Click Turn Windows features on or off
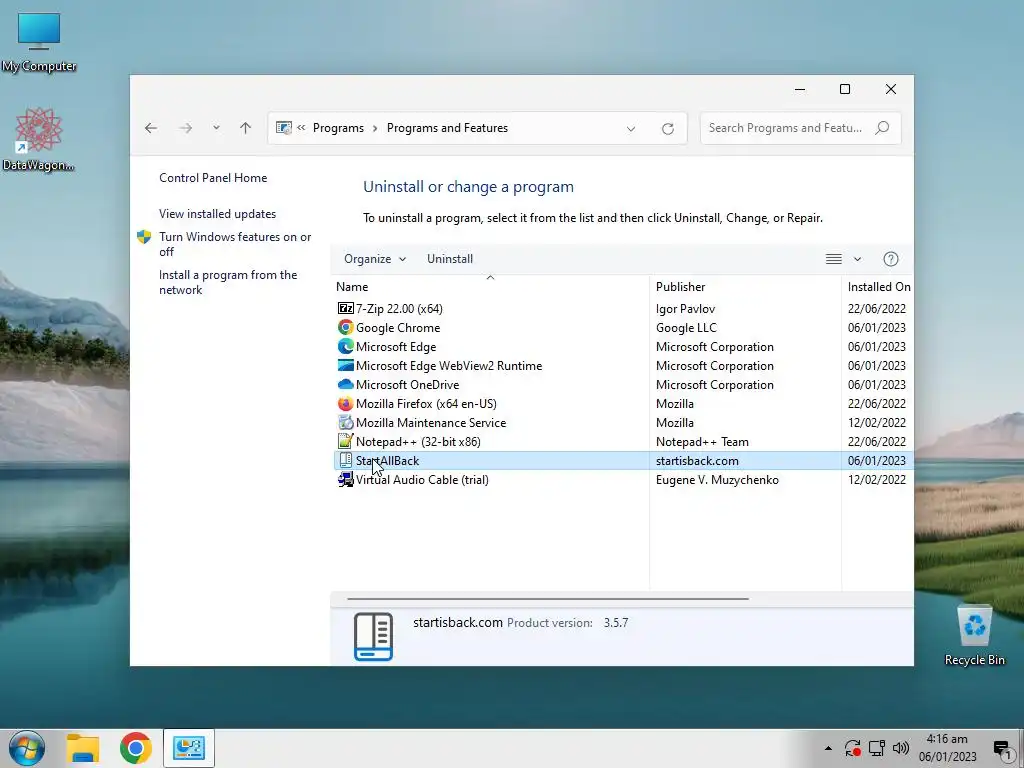 (x=235, y=244)
